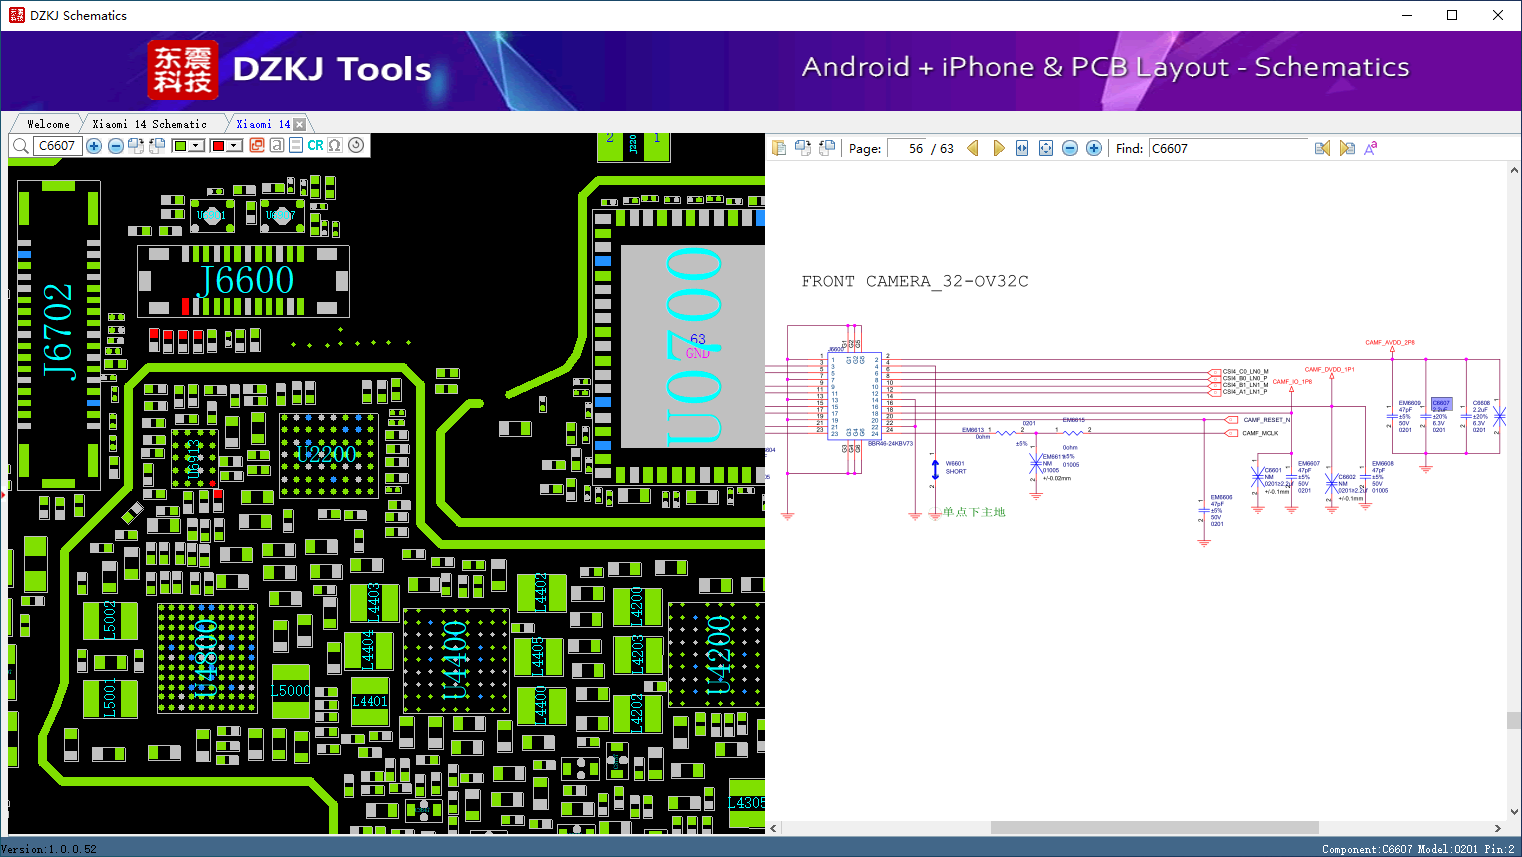This screenshot has width=1522, height=857.
Task: Click the red color swatch
Action: click(x=218, y=146)
